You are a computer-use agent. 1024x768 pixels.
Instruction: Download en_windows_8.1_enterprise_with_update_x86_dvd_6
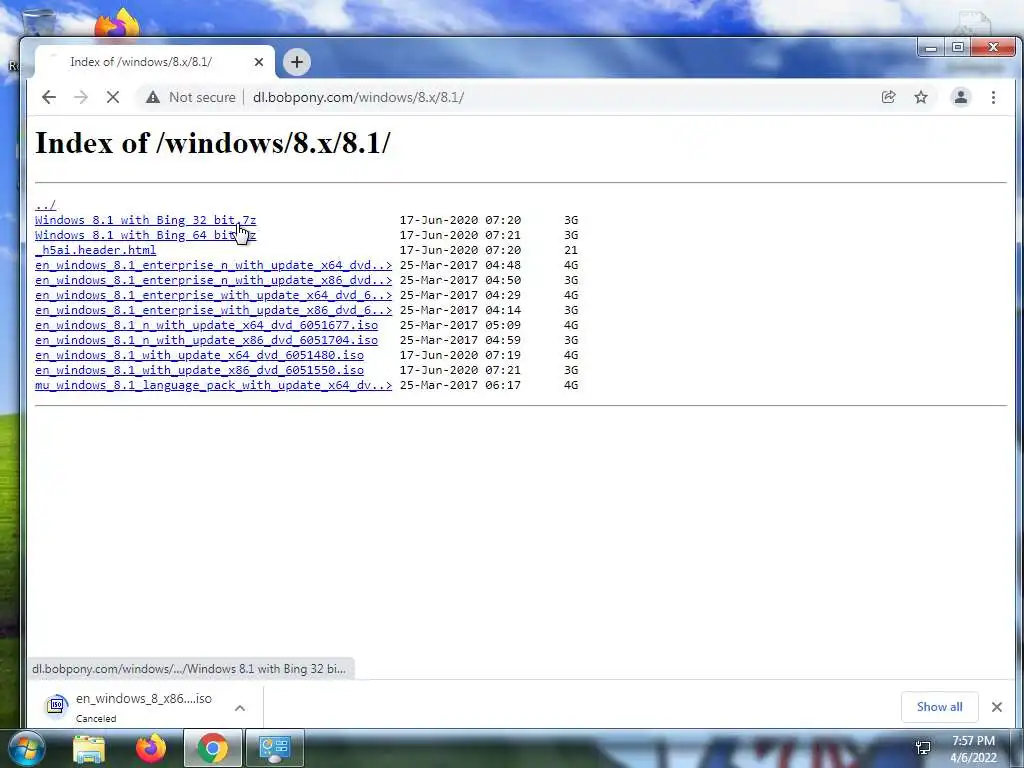[x=214, y=310]
